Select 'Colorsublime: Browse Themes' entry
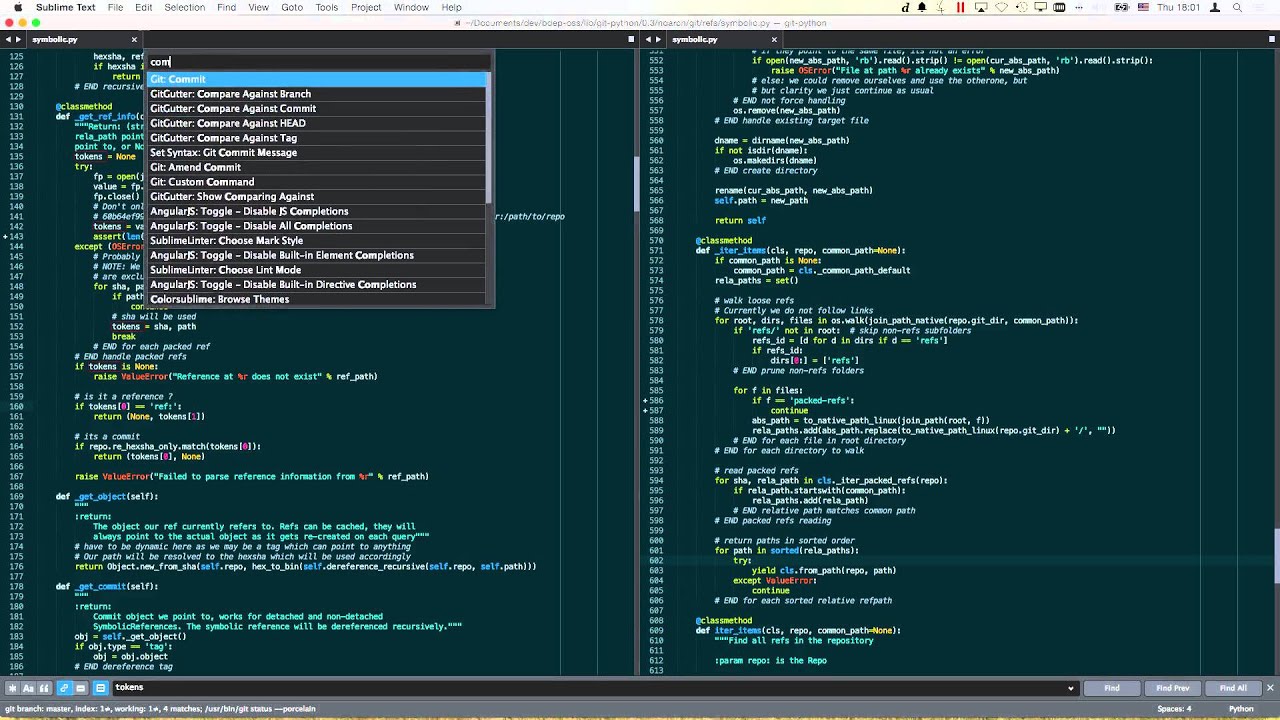The image size is (1280, 720). coord(317,299)
